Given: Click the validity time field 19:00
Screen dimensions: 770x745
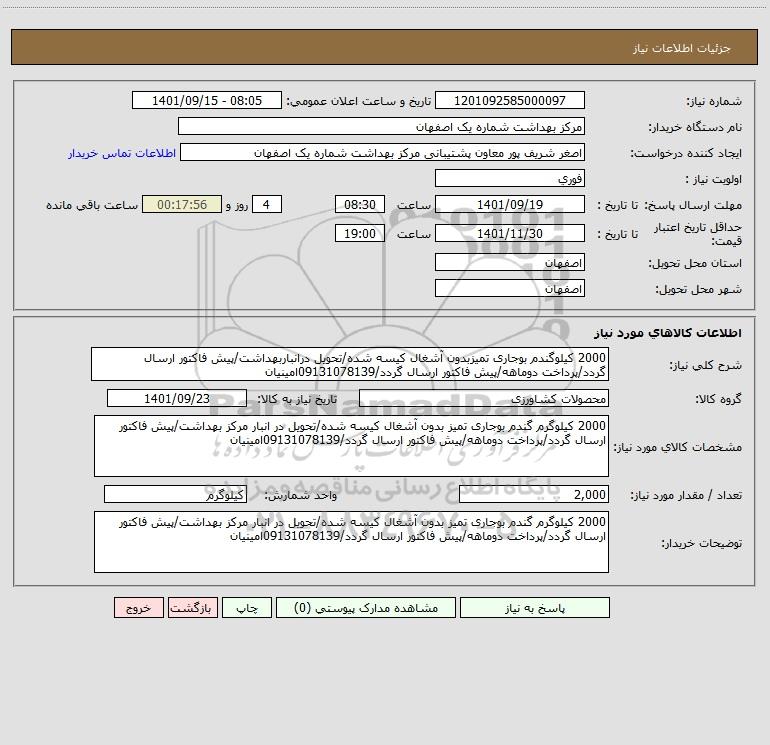Looking at the screenshot, I should [359, 233].
